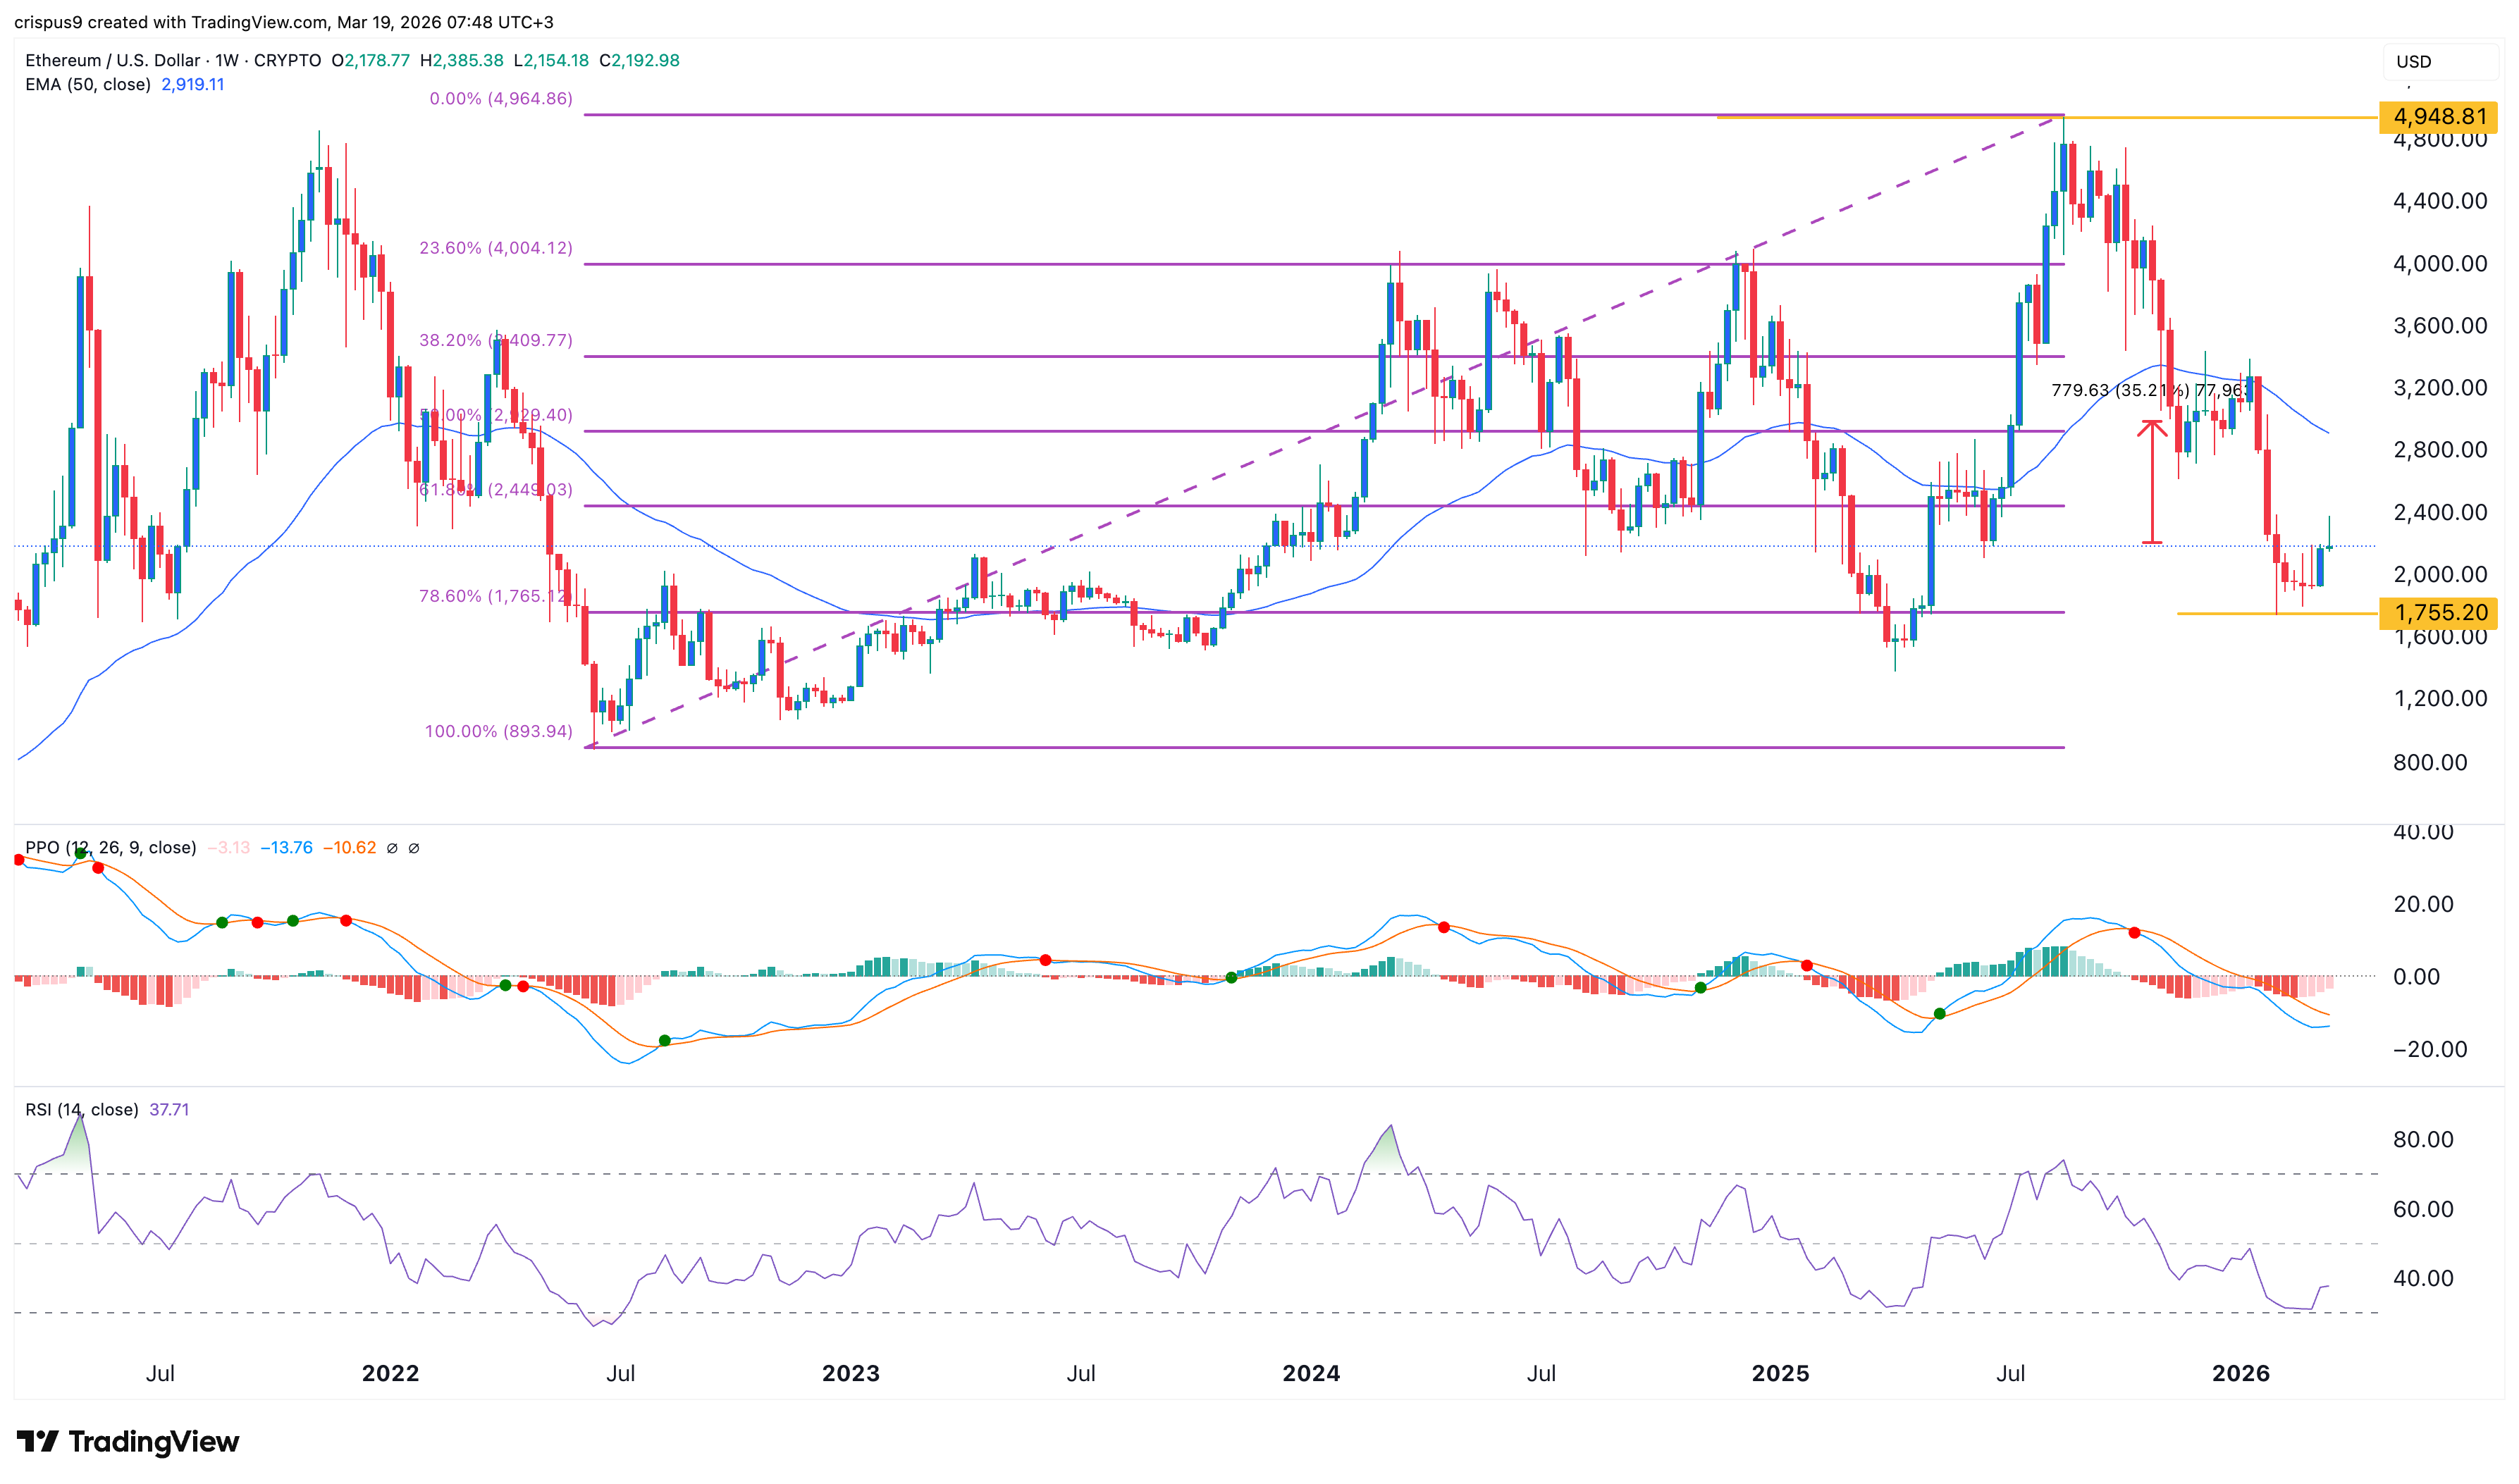Select the 4,948.81 price label
Image resolution: width=2519 pixels, height=1484 pixels.
pos(2443,117)
